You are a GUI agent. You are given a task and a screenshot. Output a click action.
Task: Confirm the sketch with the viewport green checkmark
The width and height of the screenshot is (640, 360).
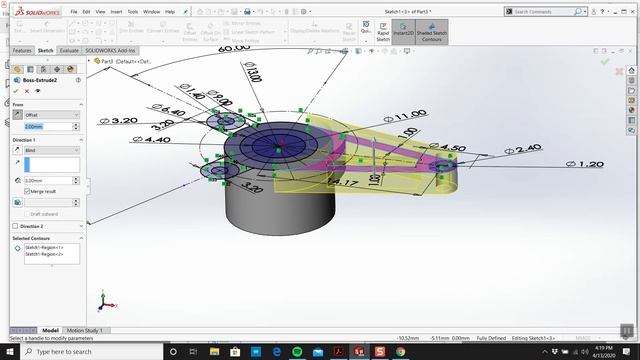605,62
